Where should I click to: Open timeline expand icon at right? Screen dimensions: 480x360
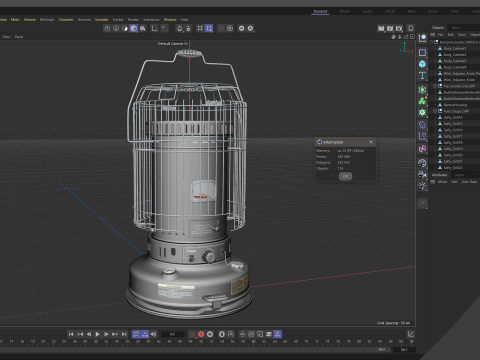pos(411,334)
